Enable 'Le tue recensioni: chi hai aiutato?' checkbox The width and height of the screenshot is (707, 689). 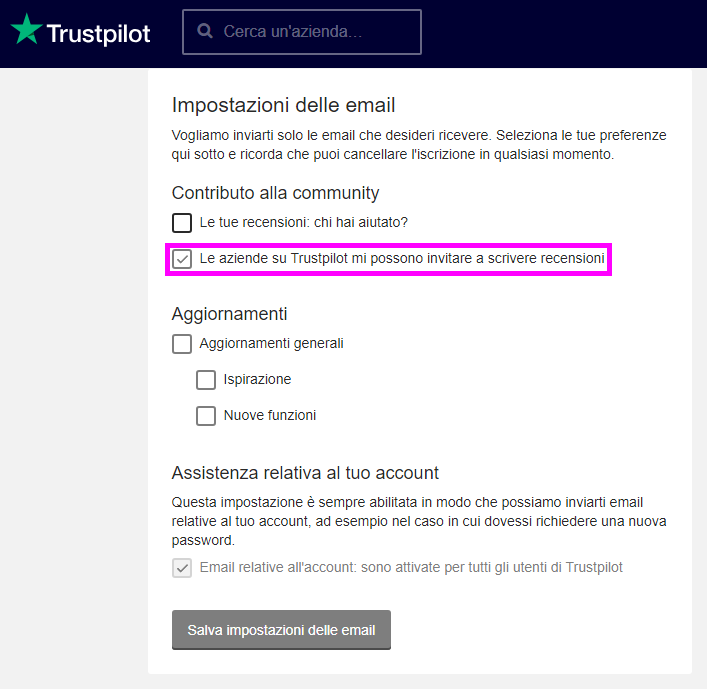click(182, 223)
